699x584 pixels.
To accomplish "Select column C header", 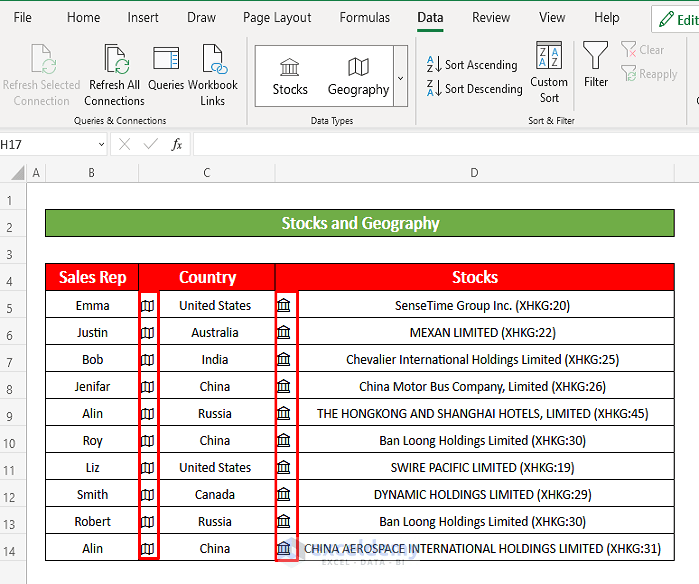I will [x=207, y=173].
